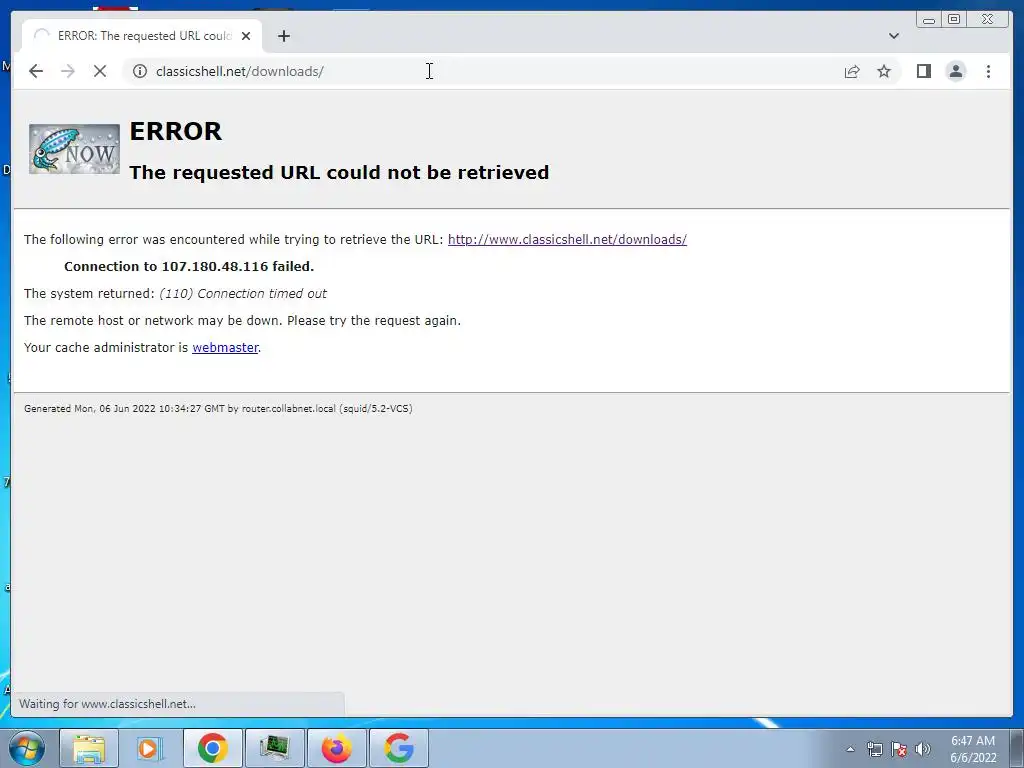Click the Show desktop strip
1024x768 pixels.
click(x=1017, y=748)
